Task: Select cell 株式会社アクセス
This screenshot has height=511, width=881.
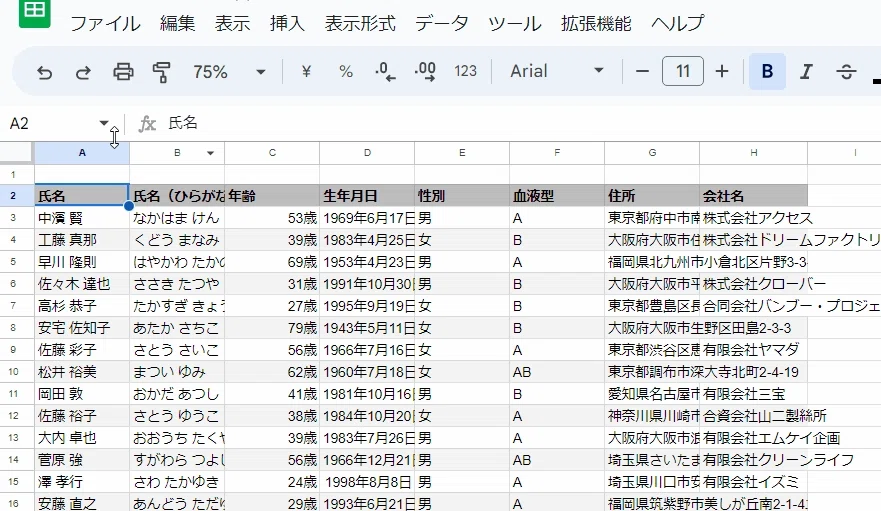Action: point(753,218)
